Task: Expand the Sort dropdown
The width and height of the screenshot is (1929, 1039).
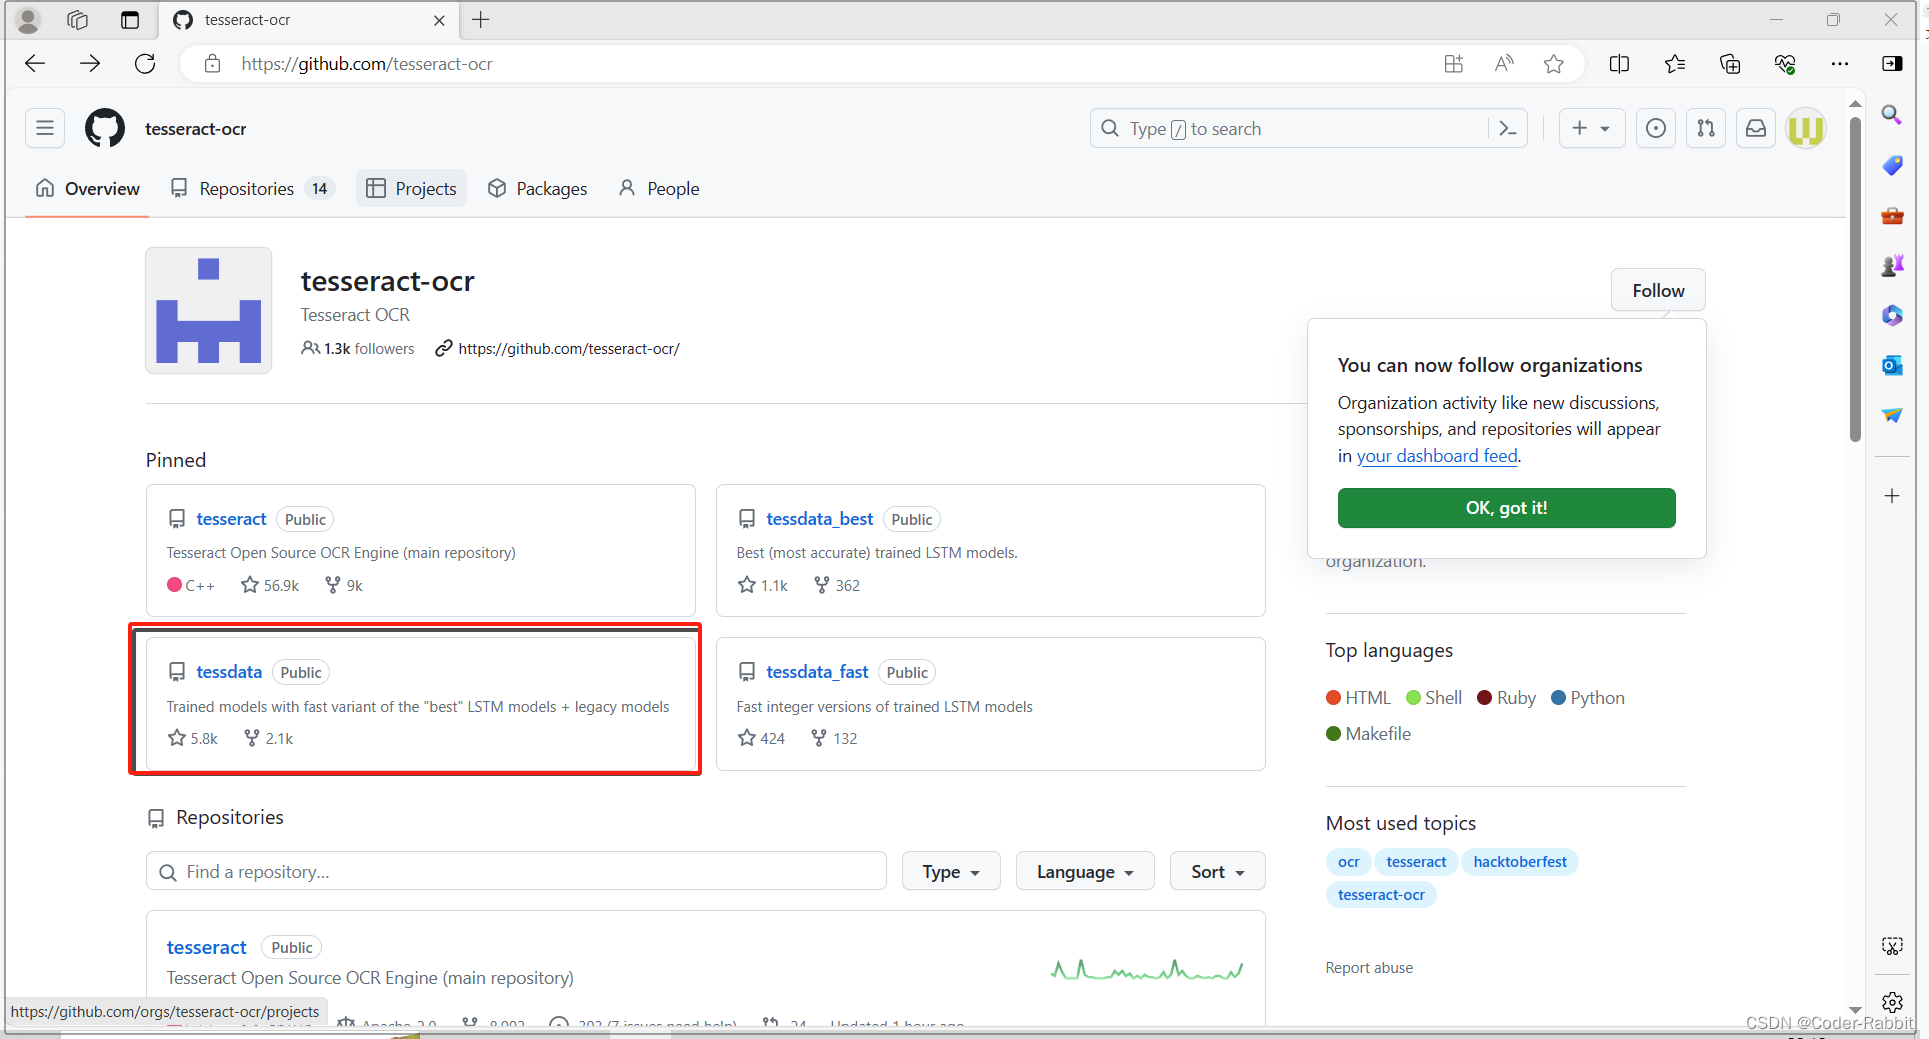Action: [x=1217, y=871]
